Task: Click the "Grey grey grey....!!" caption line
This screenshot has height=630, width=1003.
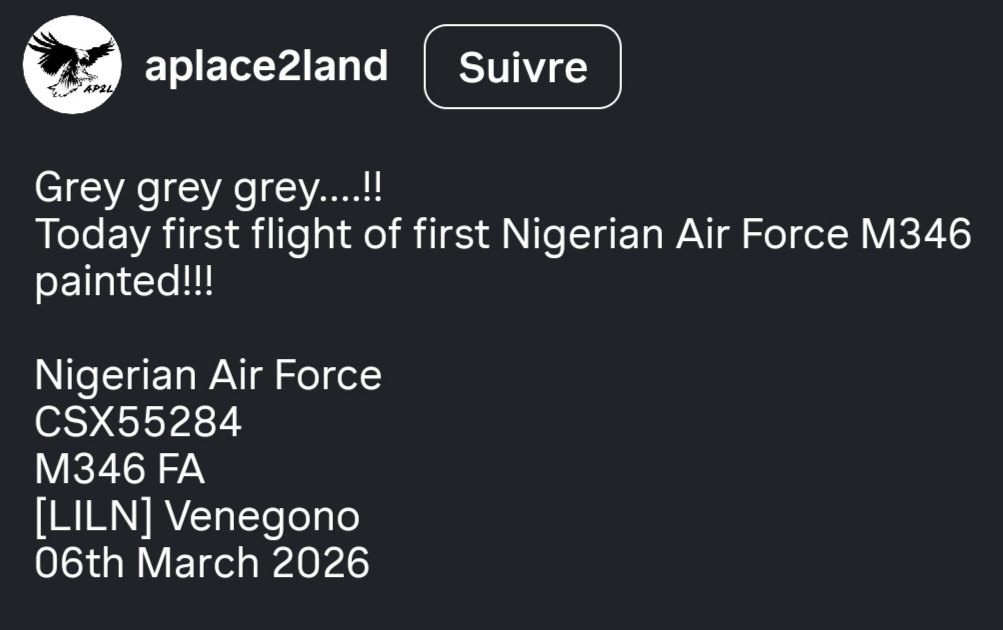Action: [209, 187]
